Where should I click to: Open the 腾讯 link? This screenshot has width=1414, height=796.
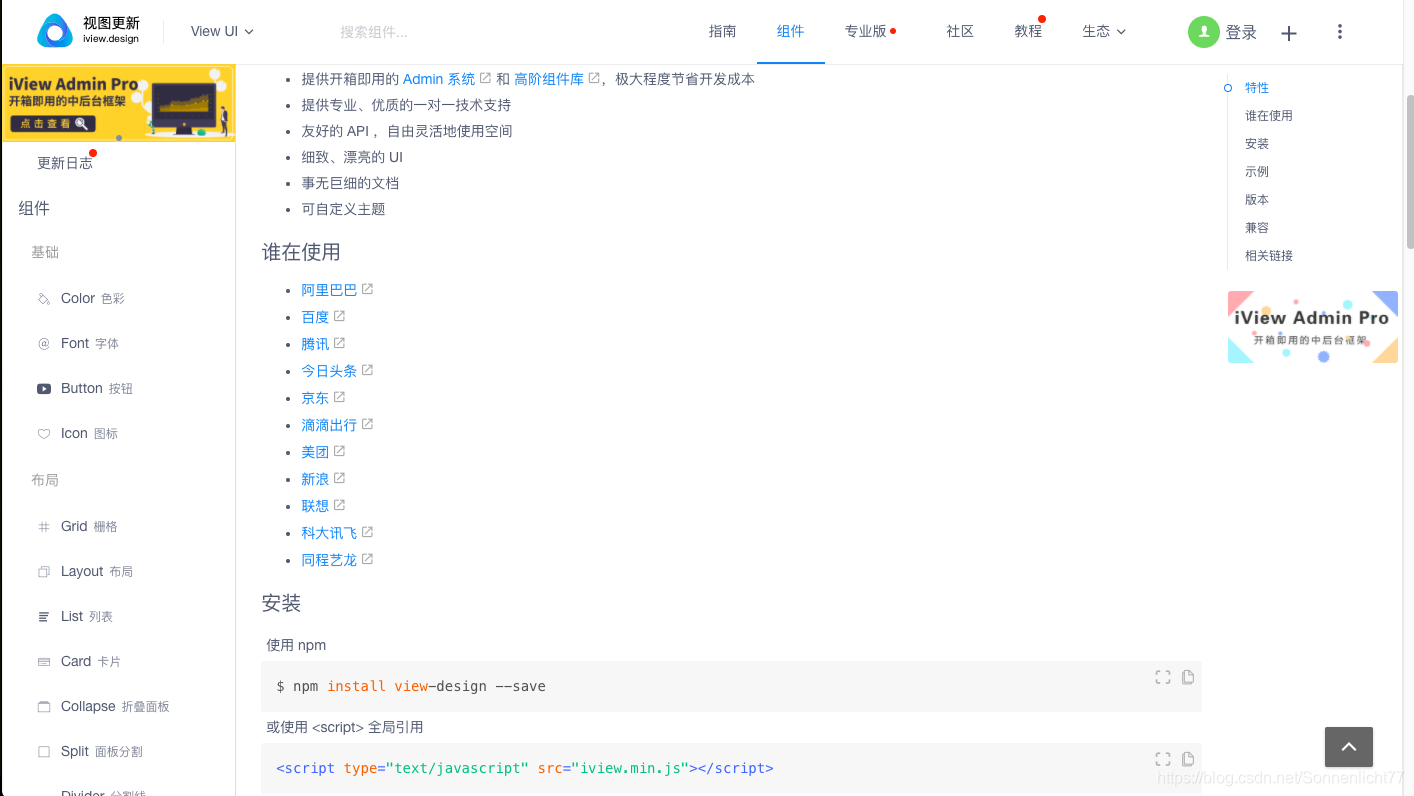click(315, 343)
